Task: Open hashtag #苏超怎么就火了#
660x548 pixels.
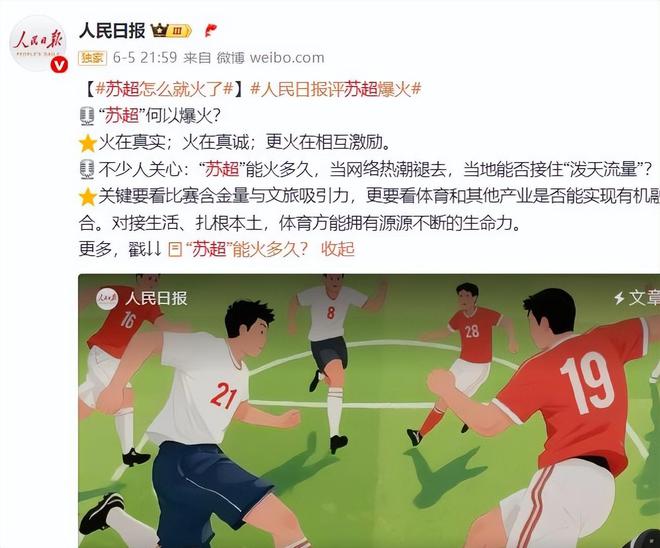Action: pos(165,89)
